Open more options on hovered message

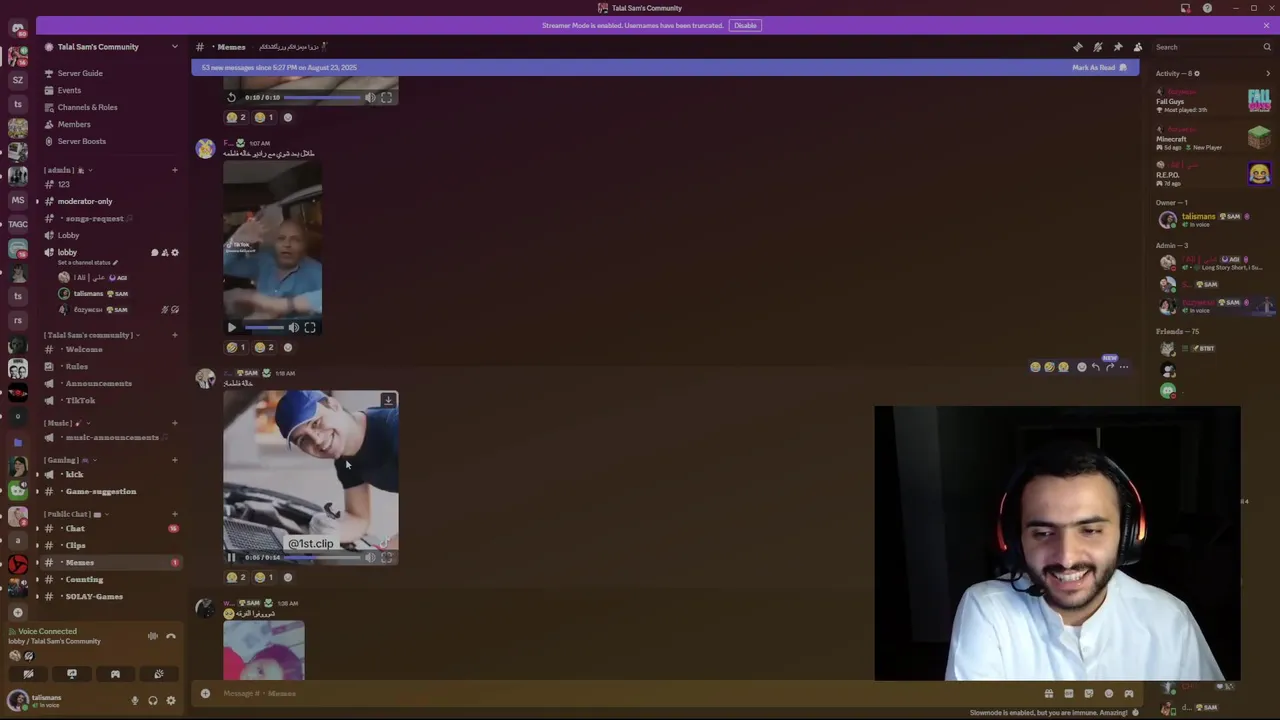(x=1124, y=367)
